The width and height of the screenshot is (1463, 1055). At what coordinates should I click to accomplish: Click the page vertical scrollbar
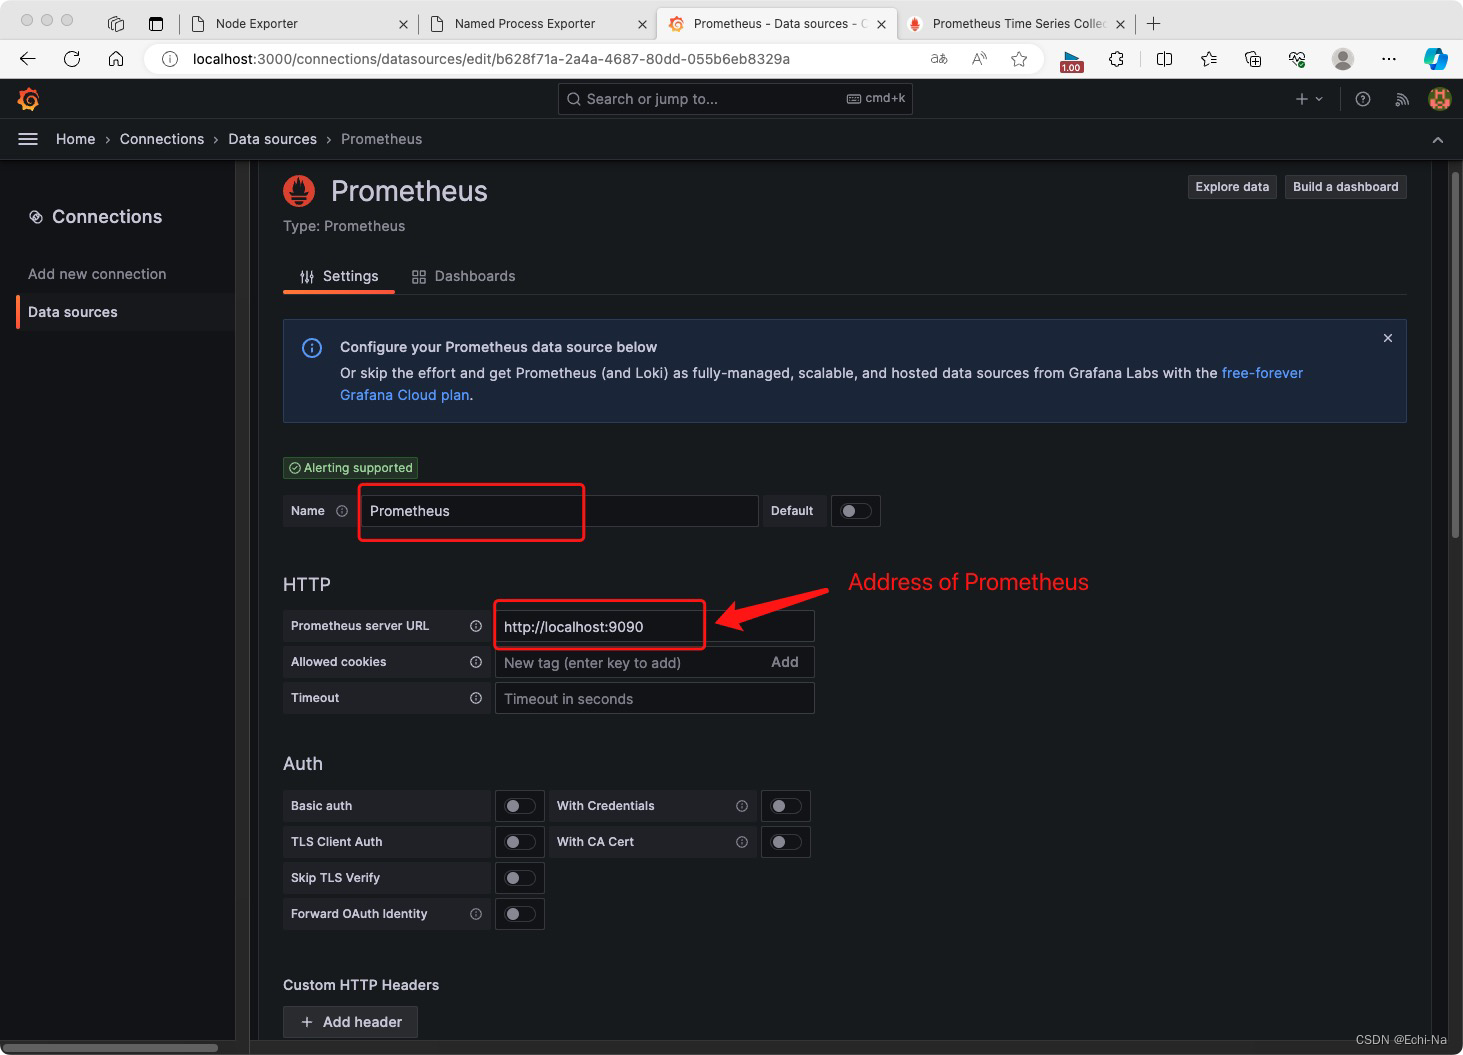pyautogui.click(x=1455, y=356)
